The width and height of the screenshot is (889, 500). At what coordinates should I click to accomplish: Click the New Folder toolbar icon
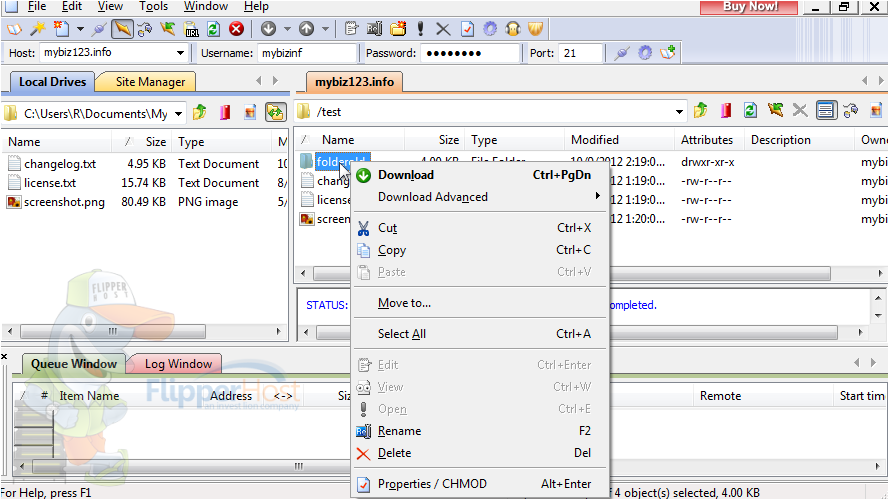[x=398, y=28]
